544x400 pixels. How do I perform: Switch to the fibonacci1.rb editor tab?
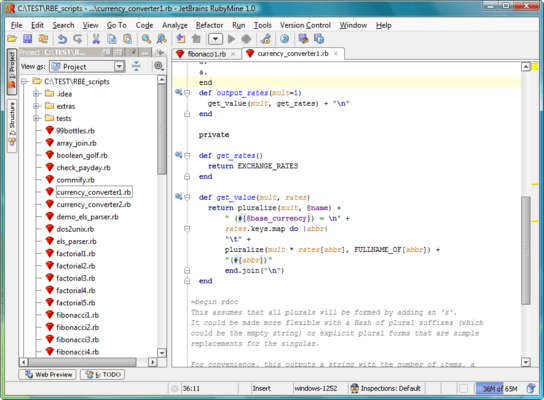tap(207, 54)
